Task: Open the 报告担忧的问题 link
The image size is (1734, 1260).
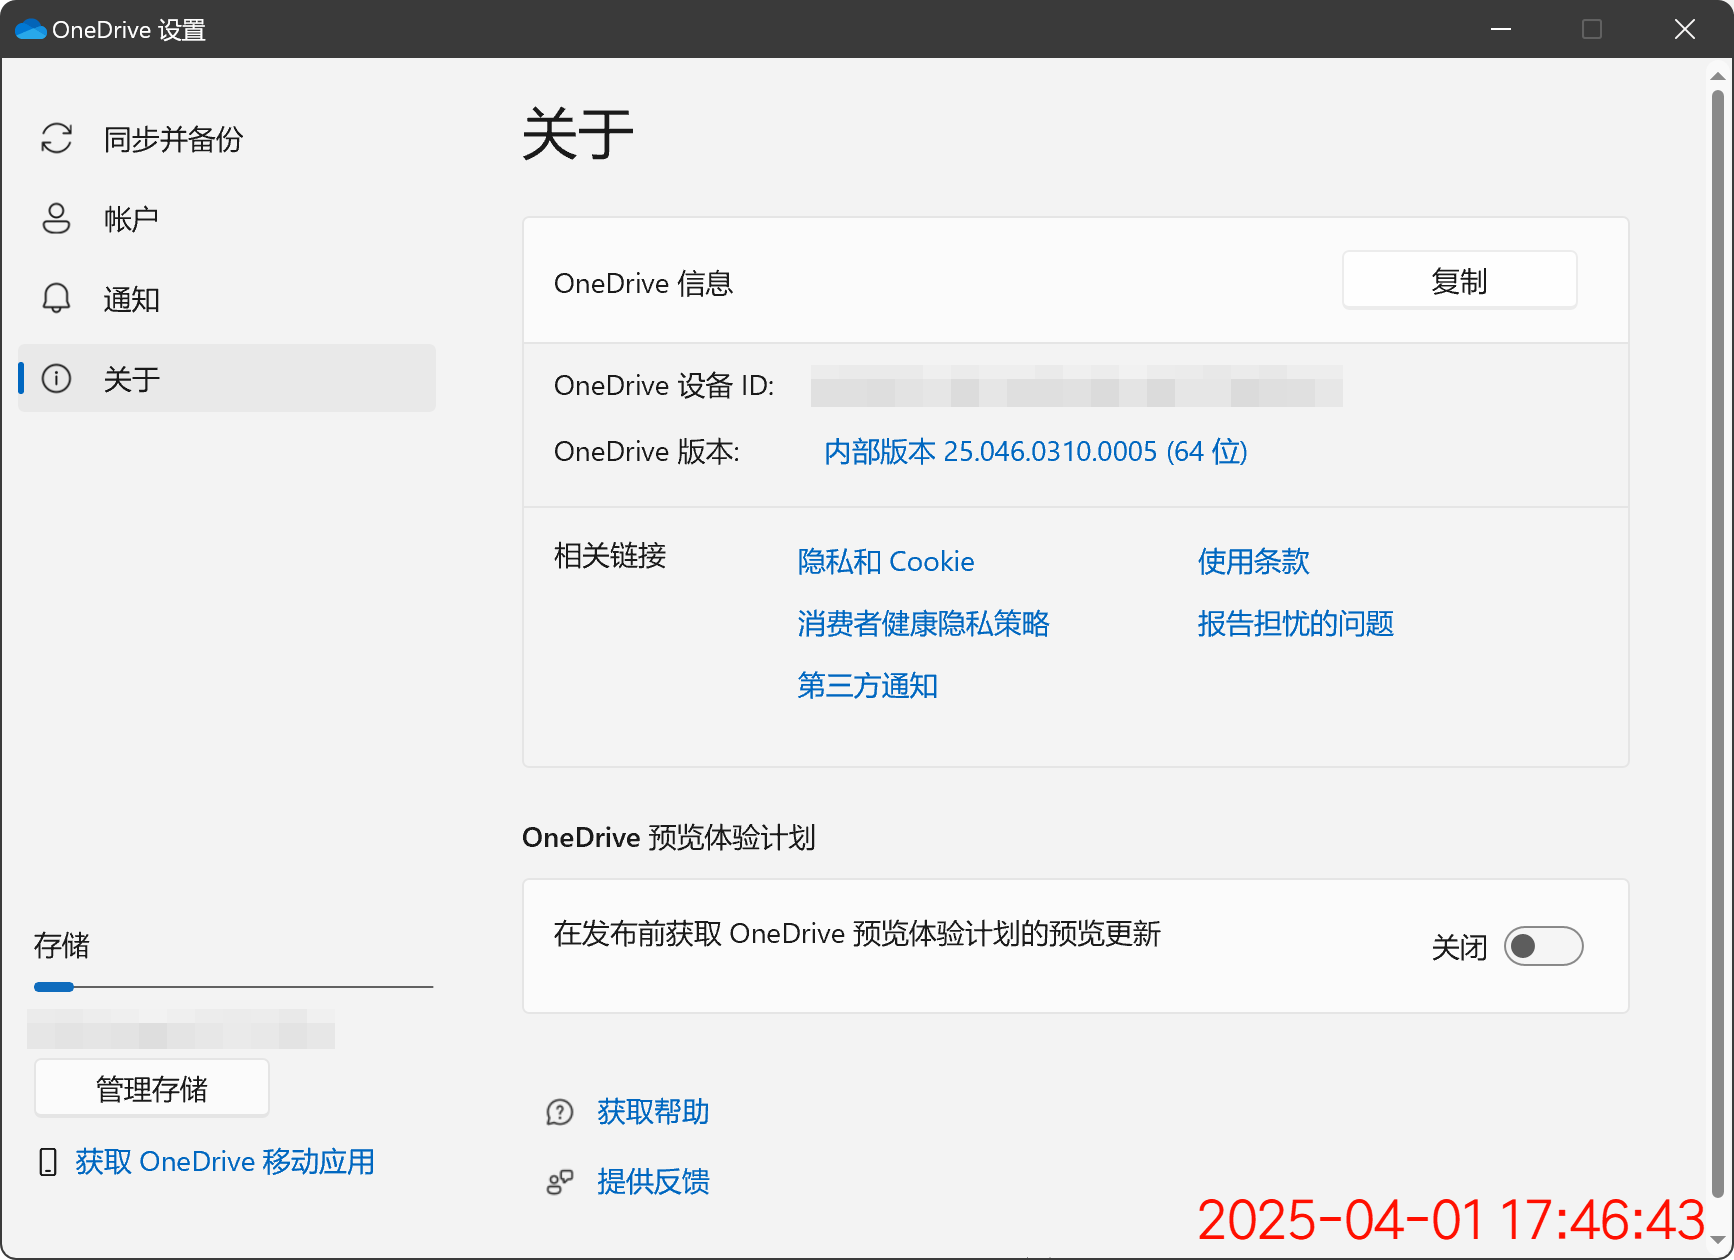Action: point(1296,624)
